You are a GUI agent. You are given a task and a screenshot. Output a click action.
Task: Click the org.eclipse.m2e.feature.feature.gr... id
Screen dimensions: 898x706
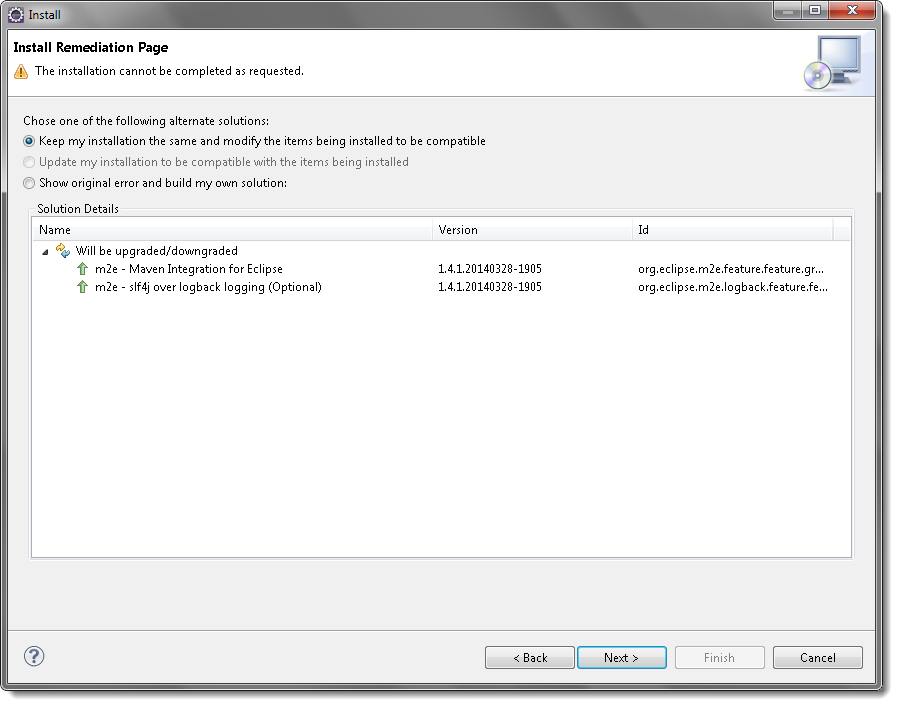pyautogui.click(x=731, y=269)
